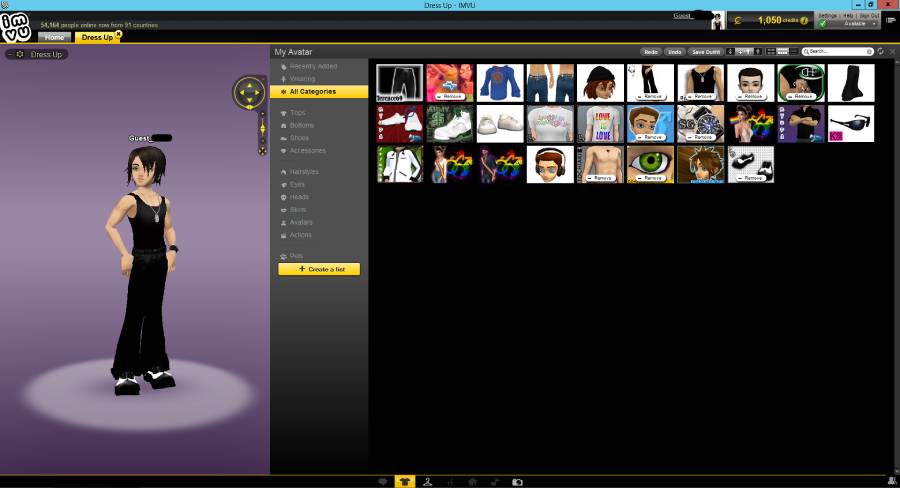Open the camera icon in the bottom bar
The image size is (900, 488).
(517, 482)
